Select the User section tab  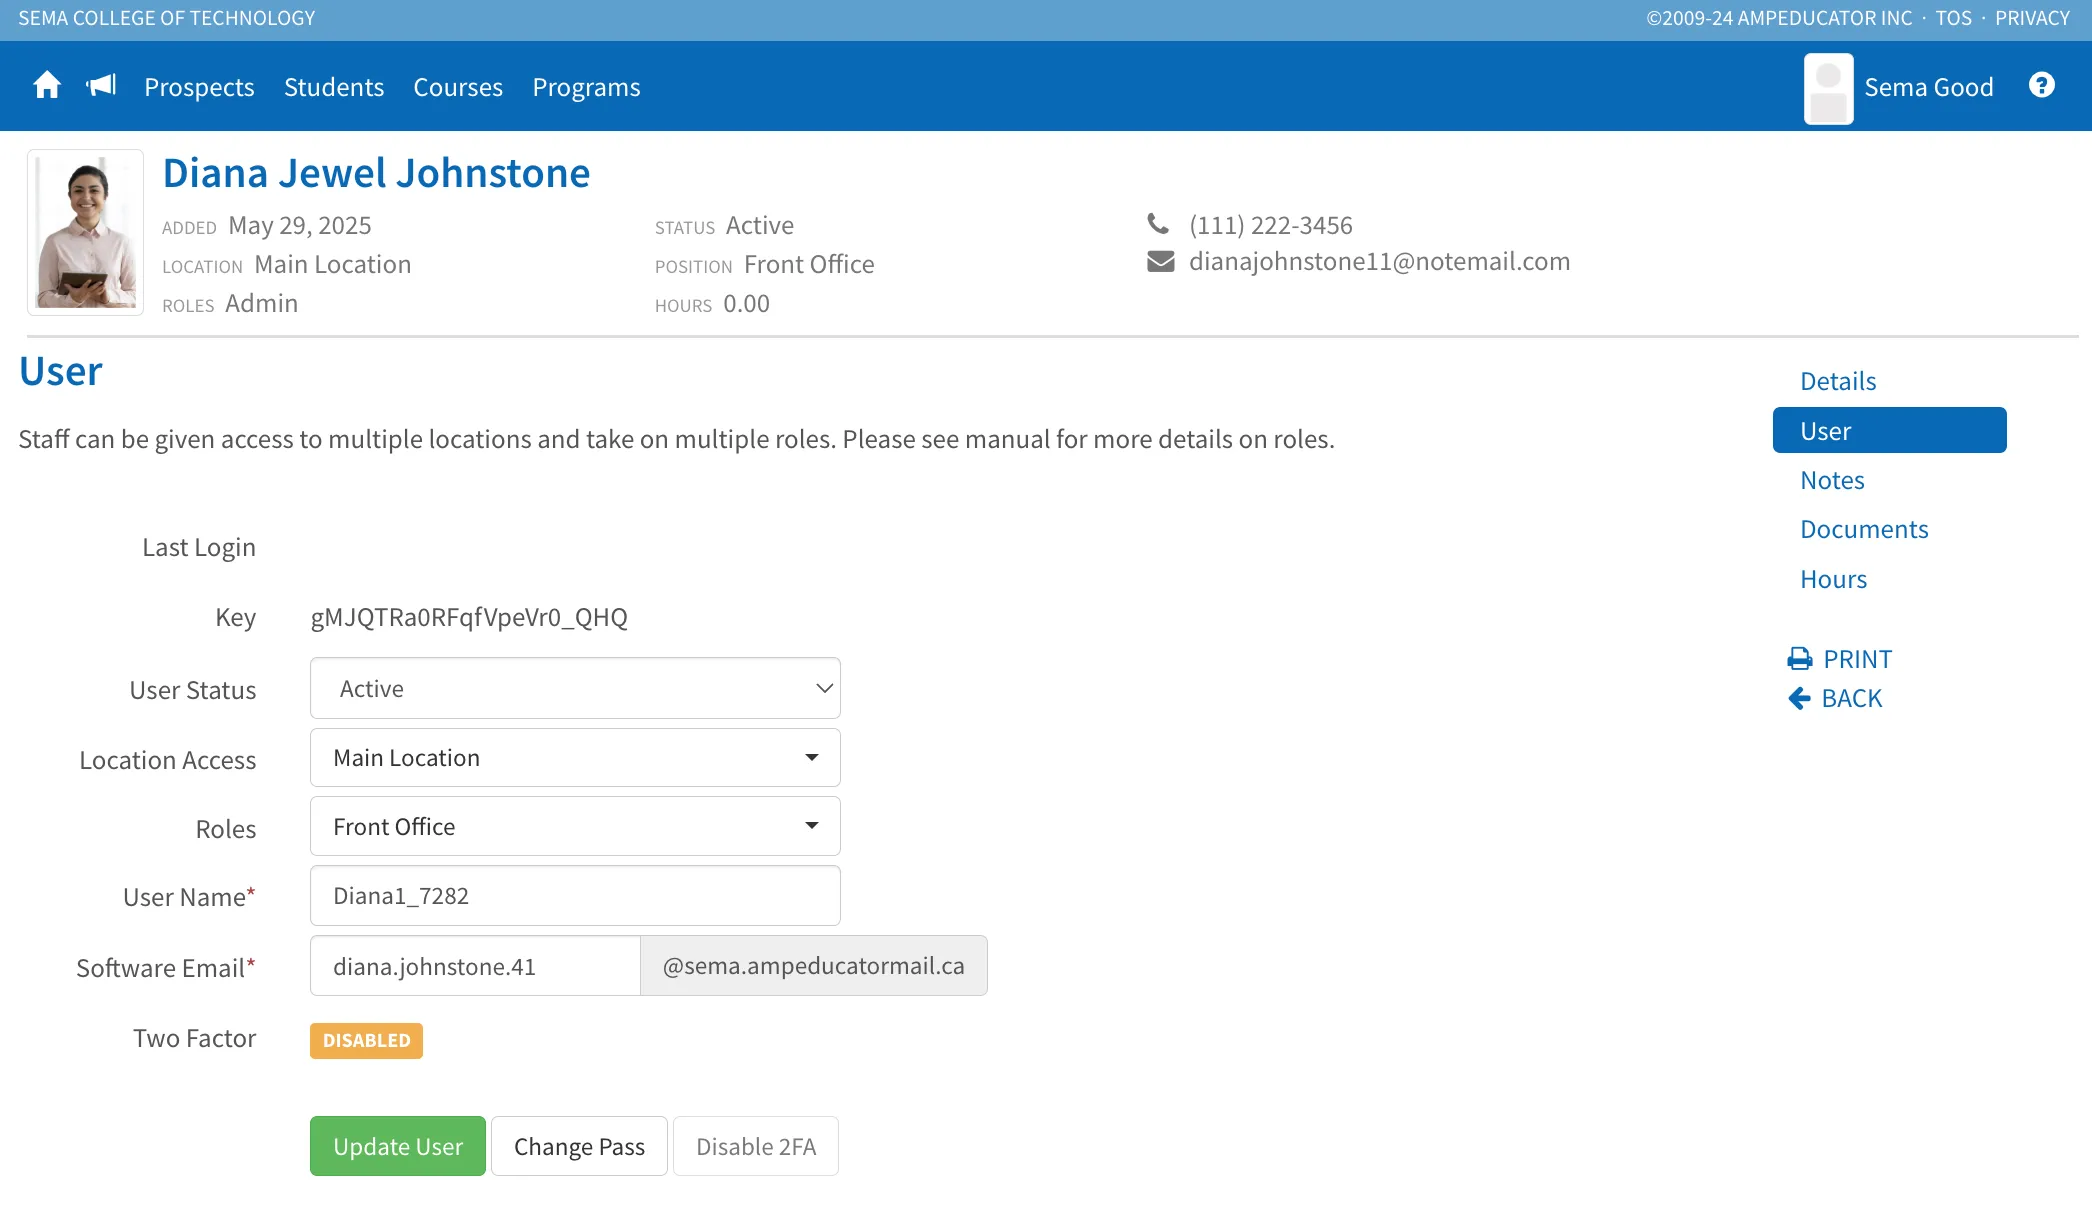point(1889,430)
